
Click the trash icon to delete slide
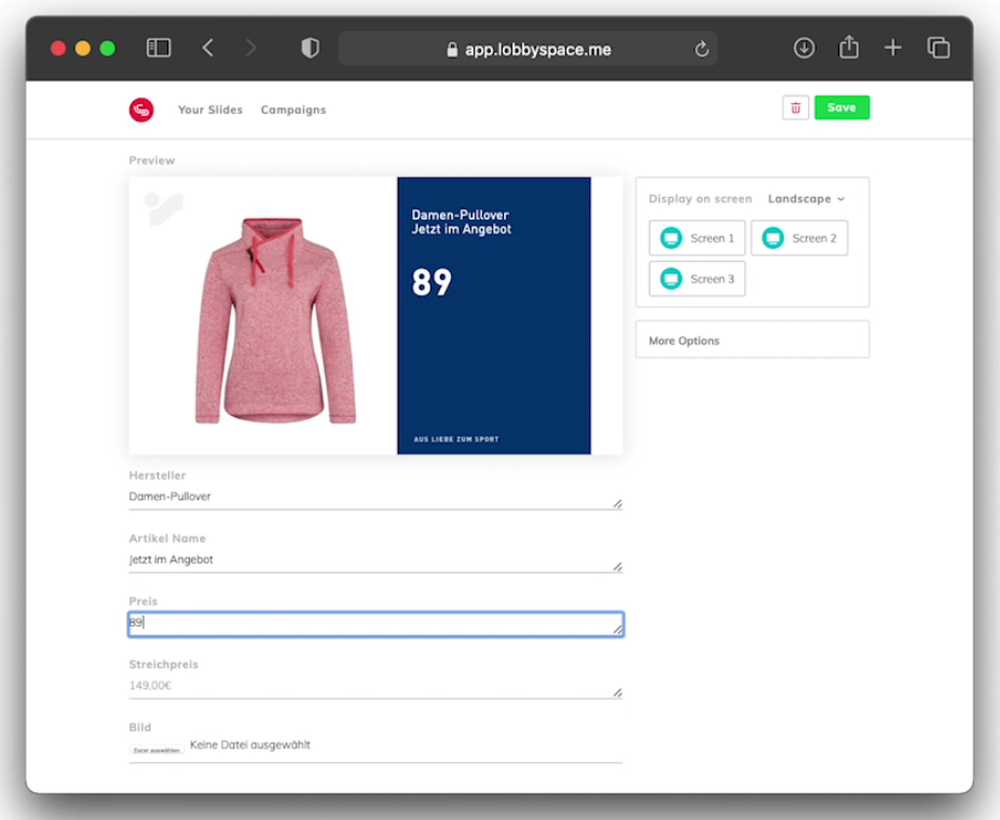pyautogui.click(x=795, y=107)
